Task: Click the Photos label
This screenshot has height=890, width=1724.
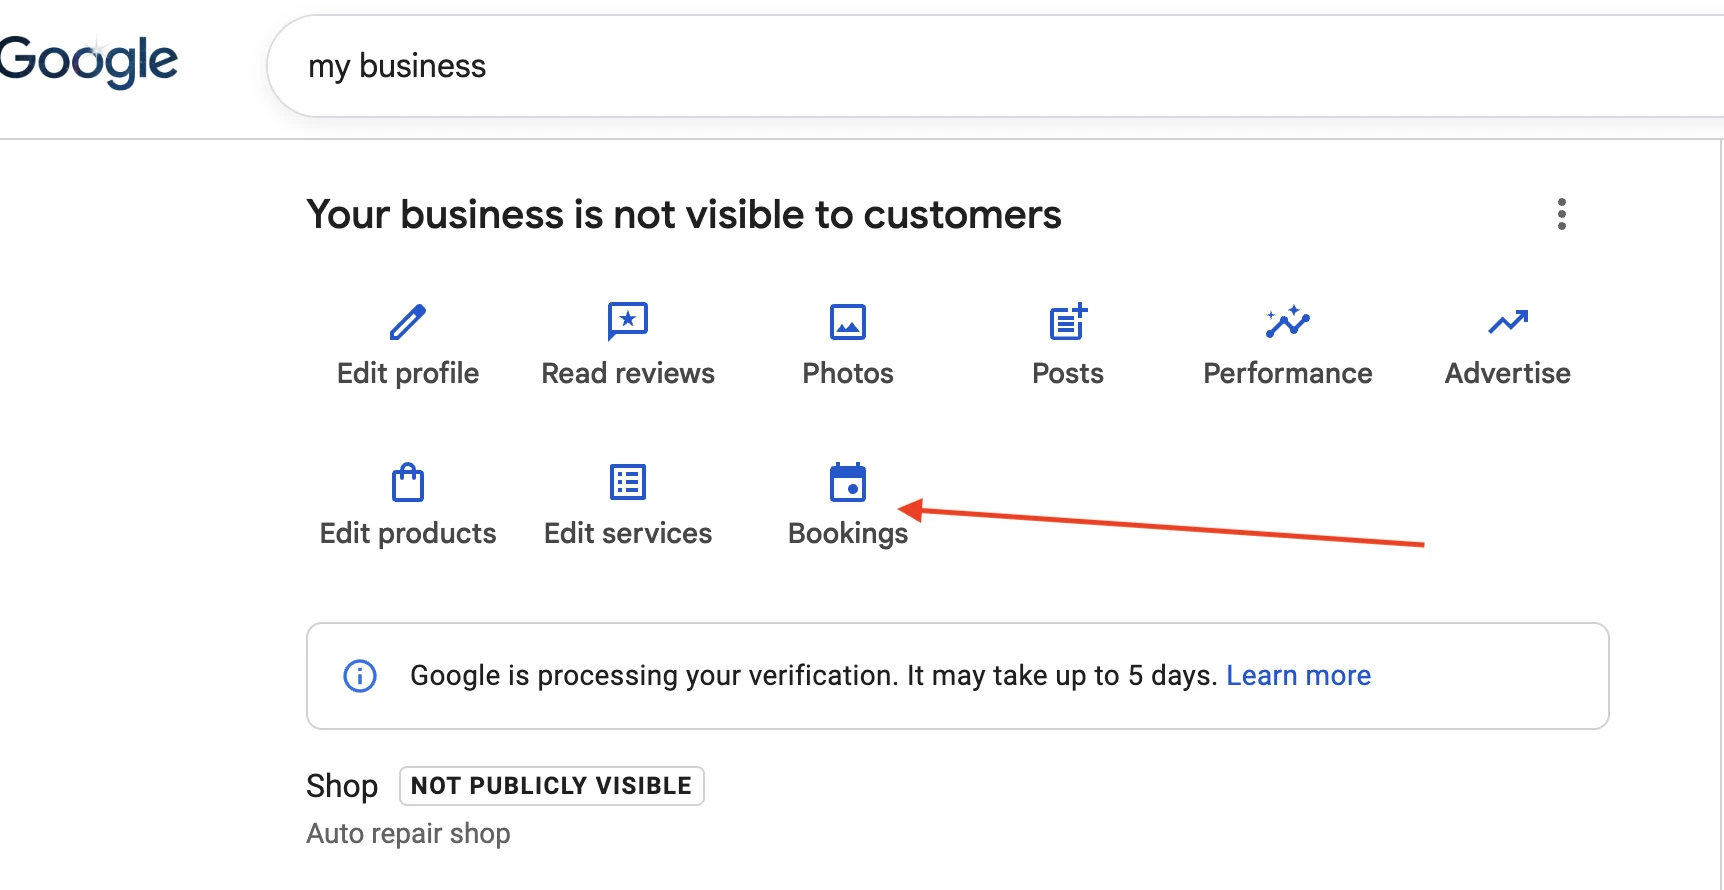Action: 848,374
